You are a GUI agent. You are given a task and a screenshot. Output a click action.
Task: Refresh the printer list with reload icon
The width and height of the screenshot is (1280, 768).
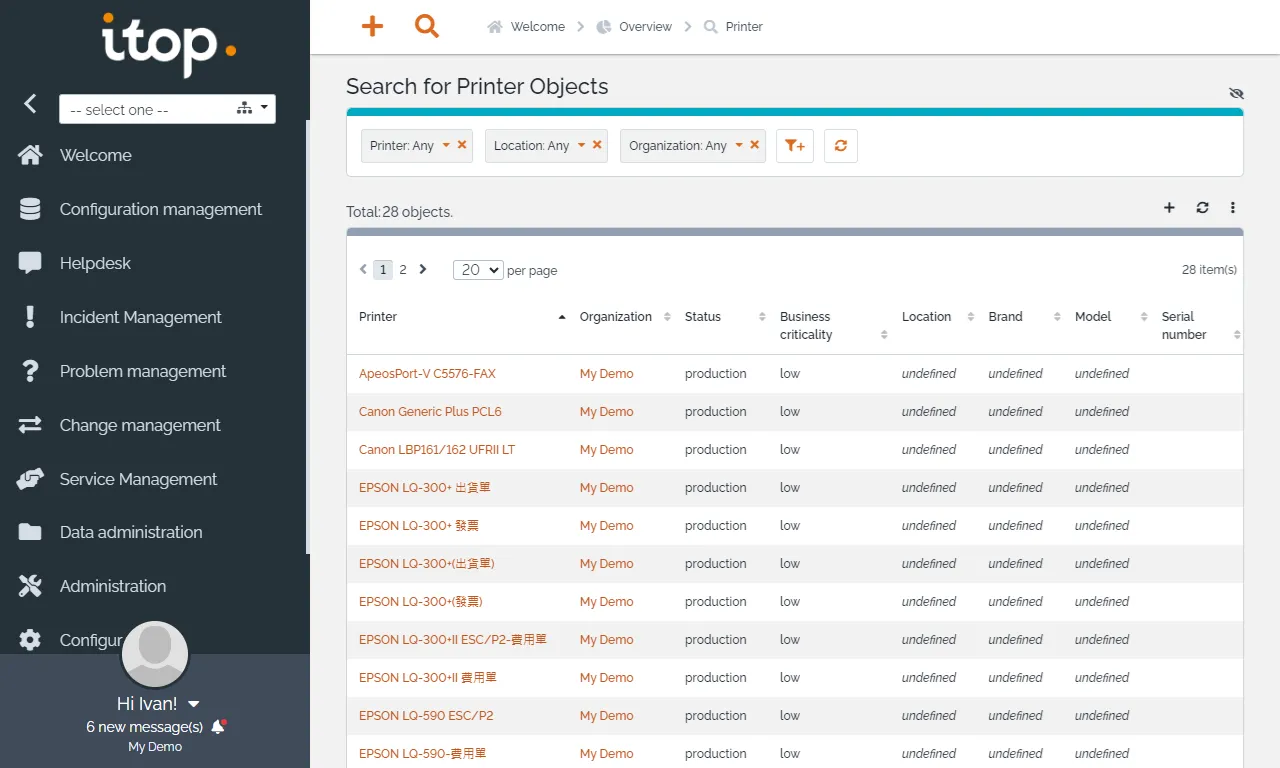tap(1202, 208)
